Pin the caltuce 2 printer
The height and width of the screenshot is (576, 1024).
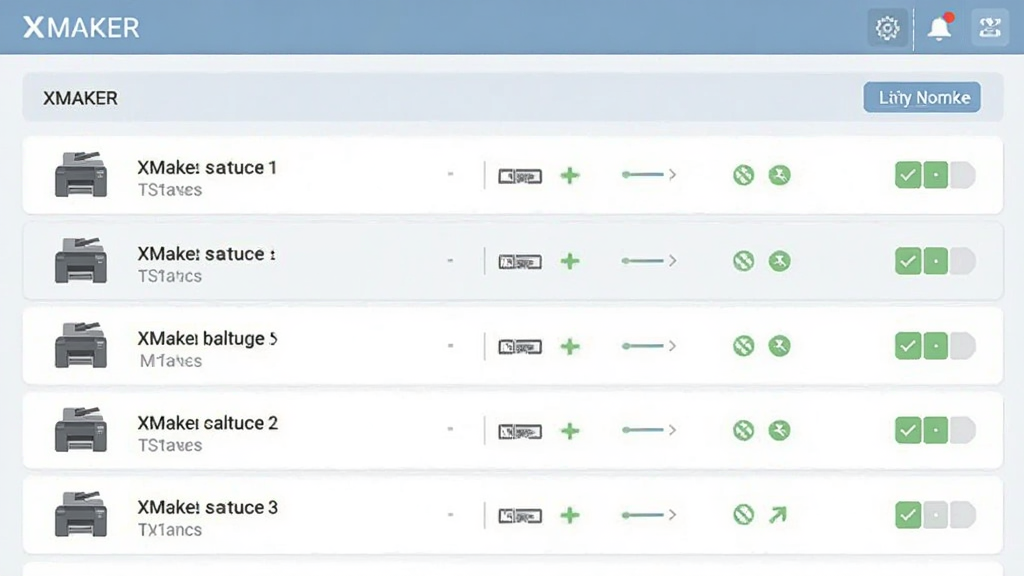point(779,430)
